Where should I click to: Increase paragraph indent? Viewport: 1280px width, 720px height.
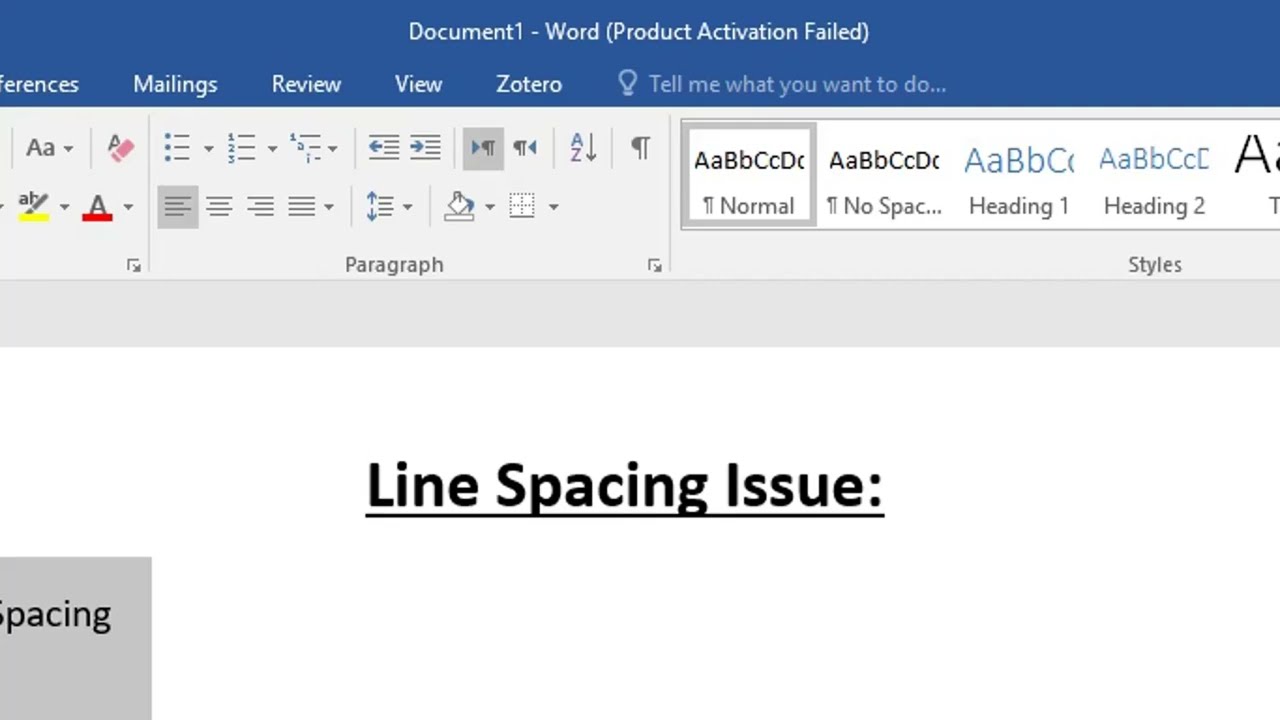425,148
